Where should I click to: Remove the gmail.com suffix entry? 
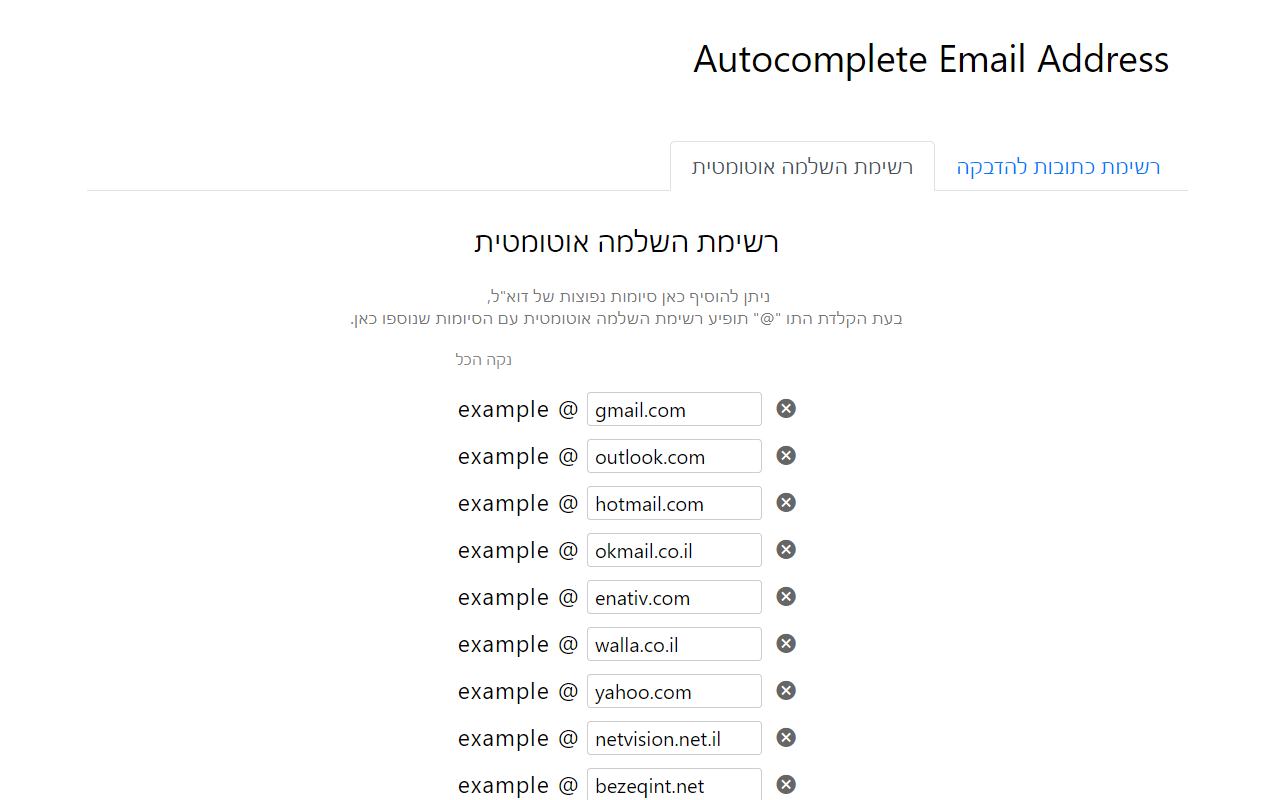point(785,408)
